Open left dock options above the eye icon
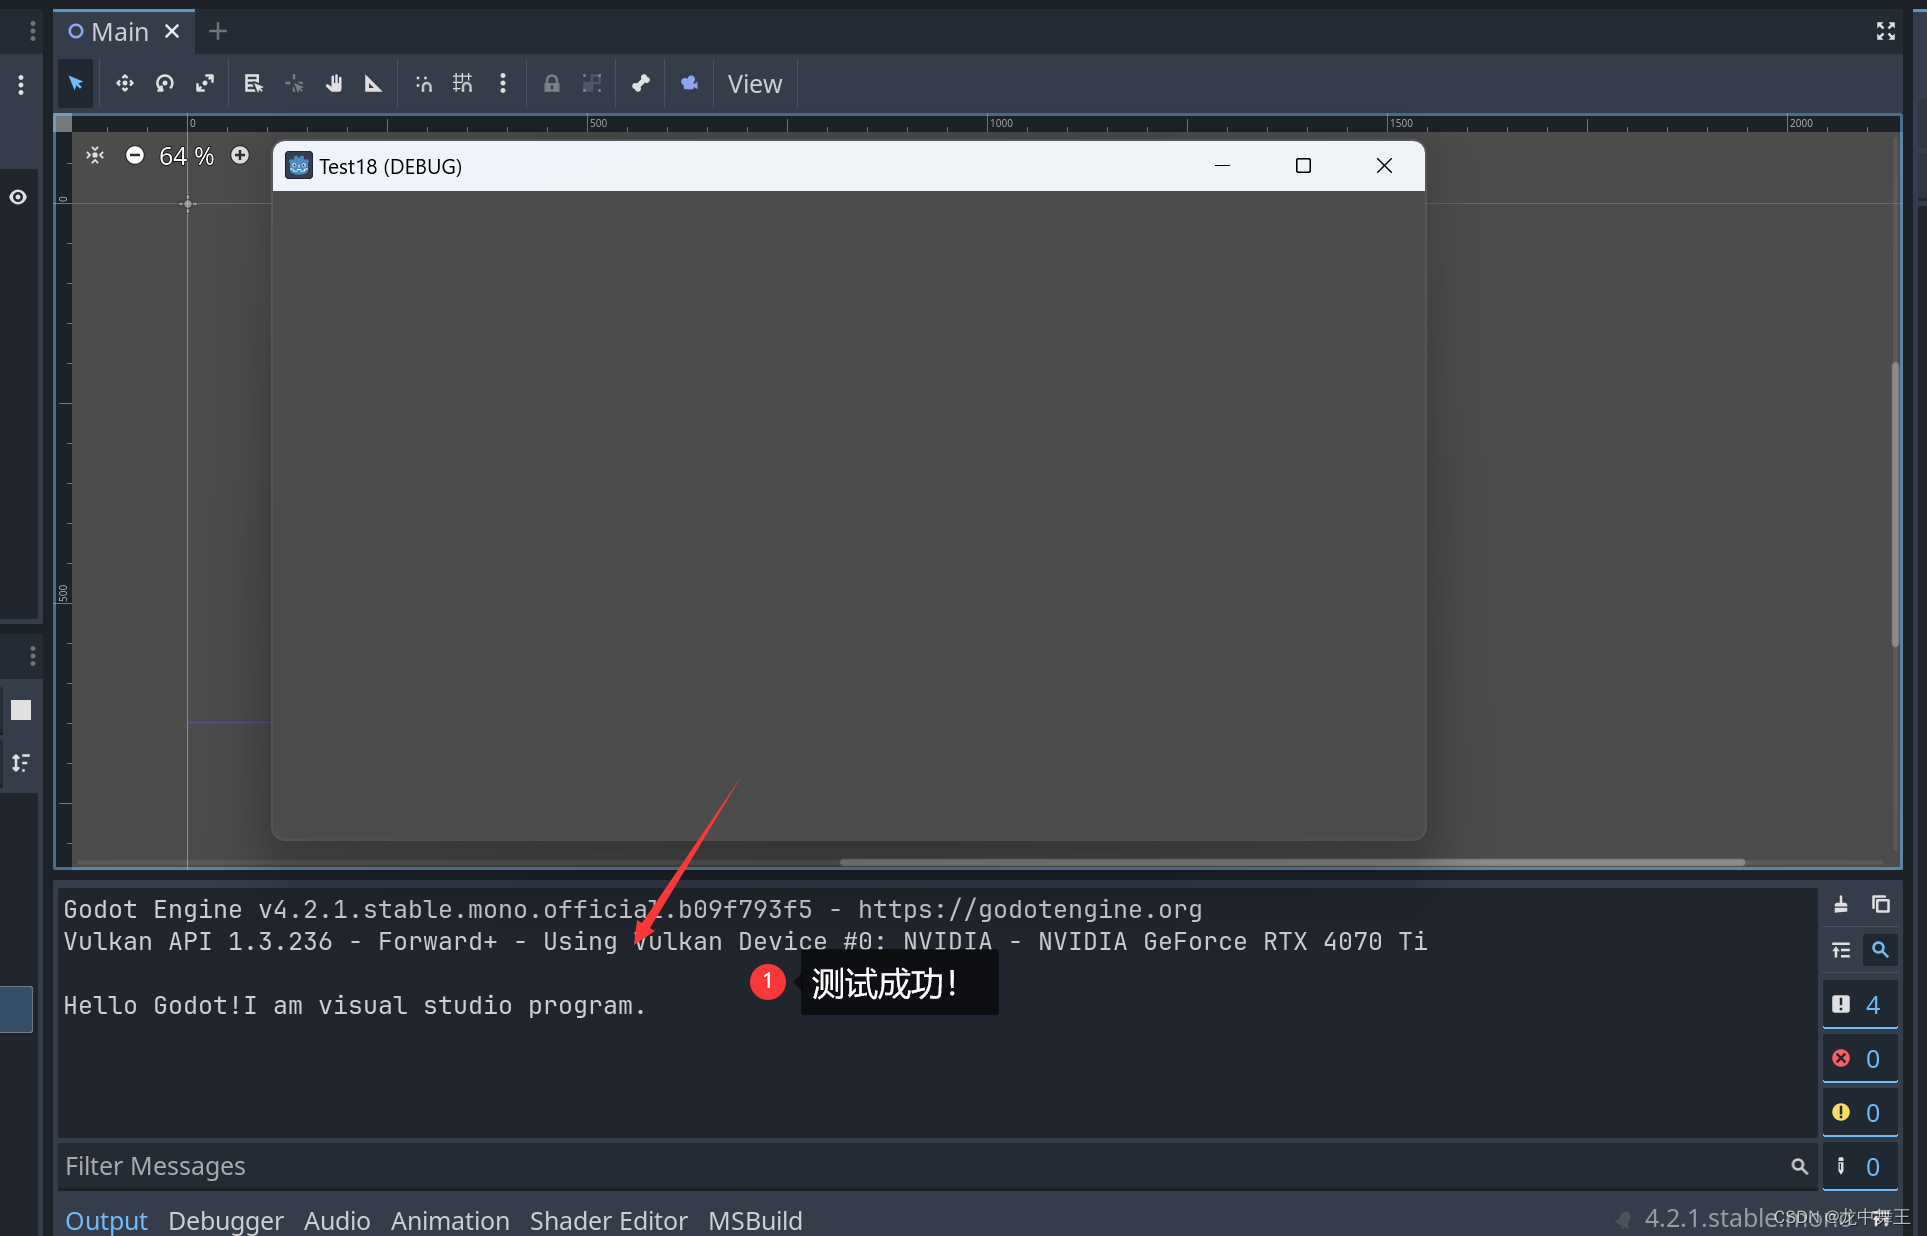 [21, 86]
